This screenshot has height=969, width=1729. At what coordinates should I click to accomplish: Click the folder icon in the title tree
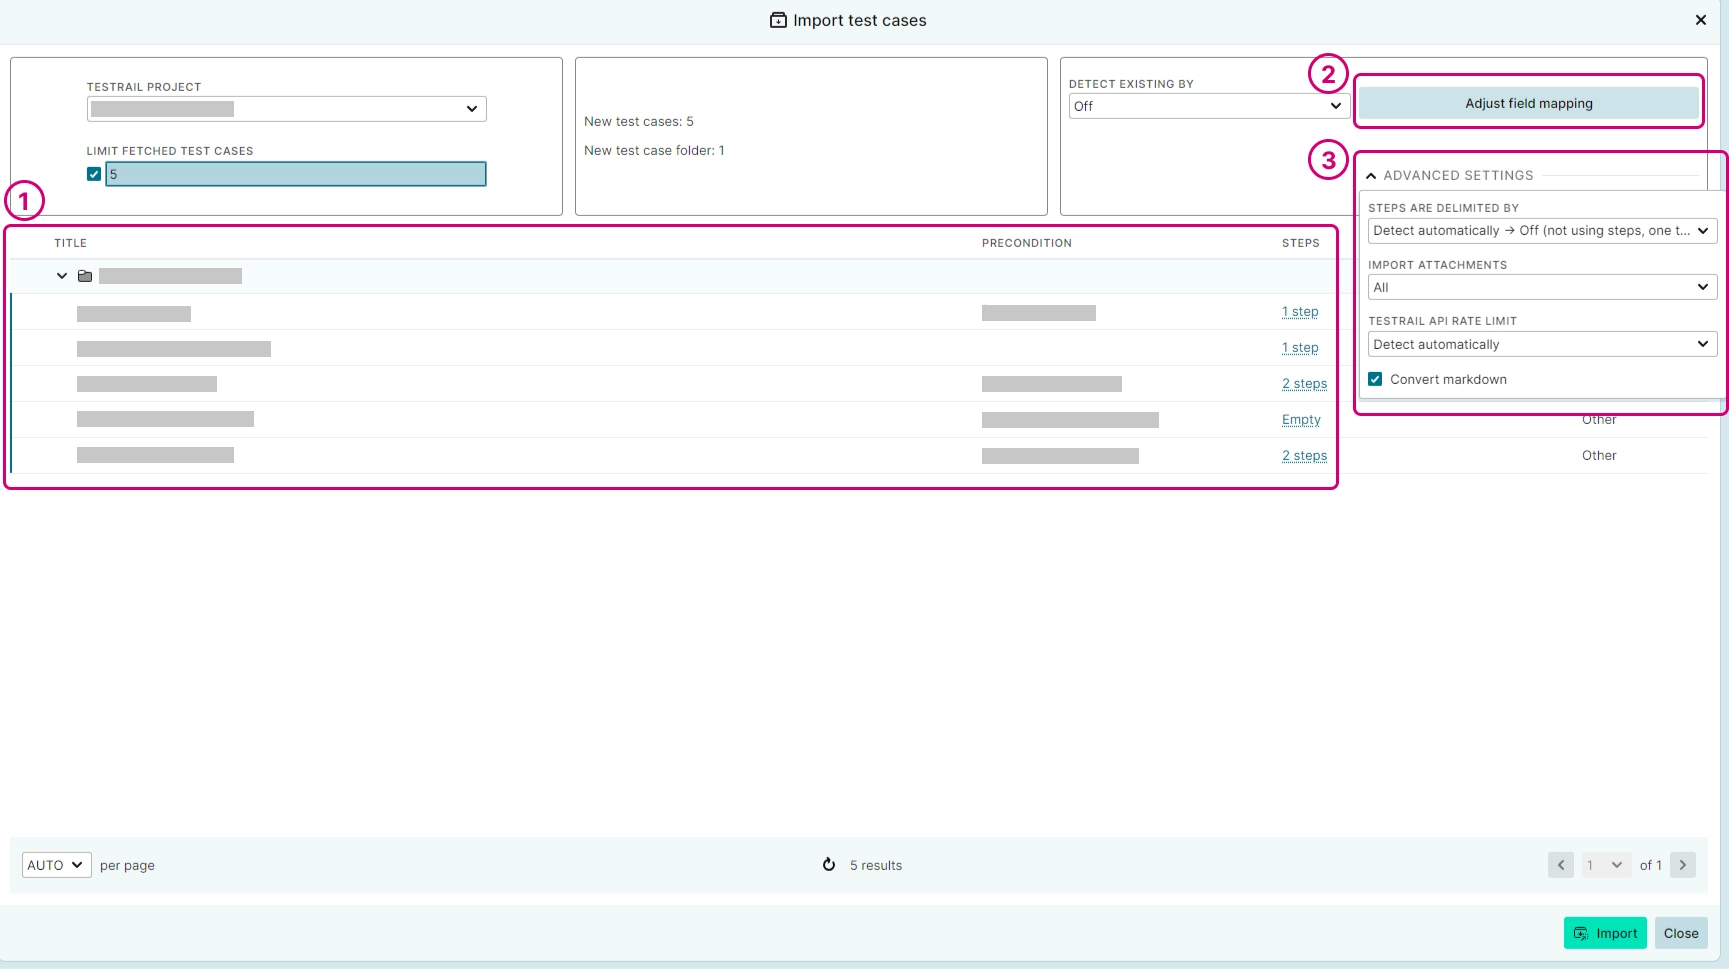[85, 276]
